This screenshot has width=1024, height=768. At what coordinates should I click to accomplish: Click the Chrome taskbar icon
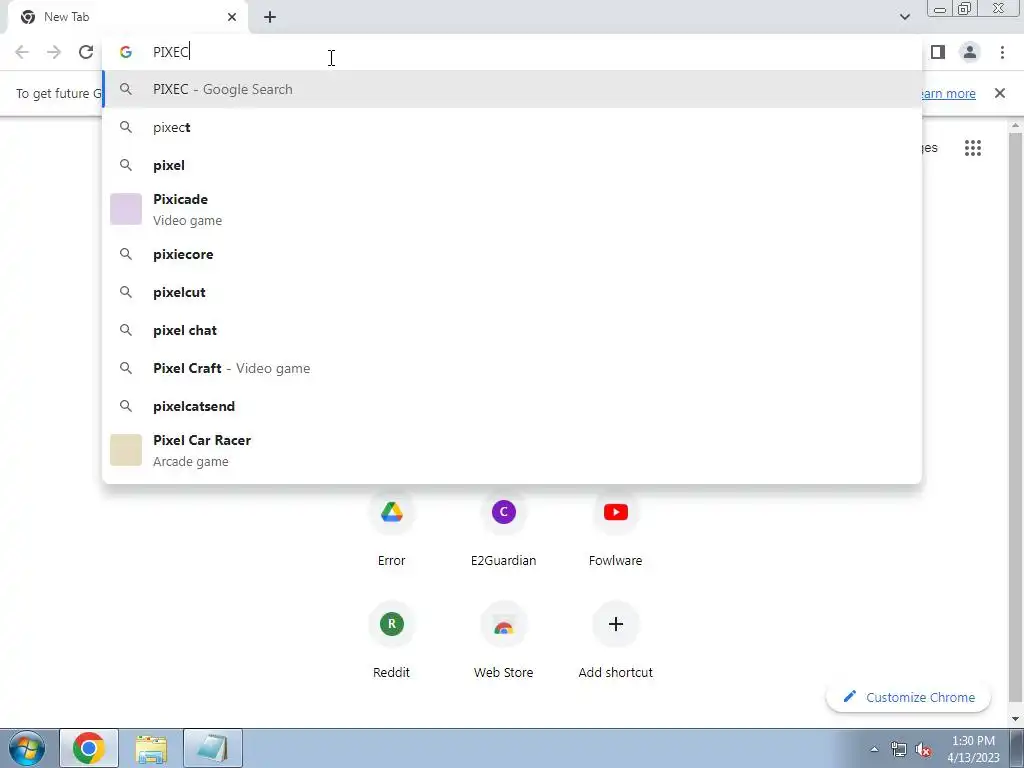(x=89, y=748)
